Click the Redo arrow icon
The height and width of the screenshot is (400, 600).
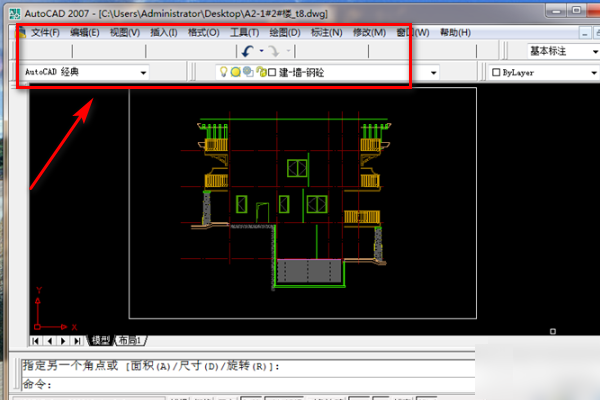(274, 51)
